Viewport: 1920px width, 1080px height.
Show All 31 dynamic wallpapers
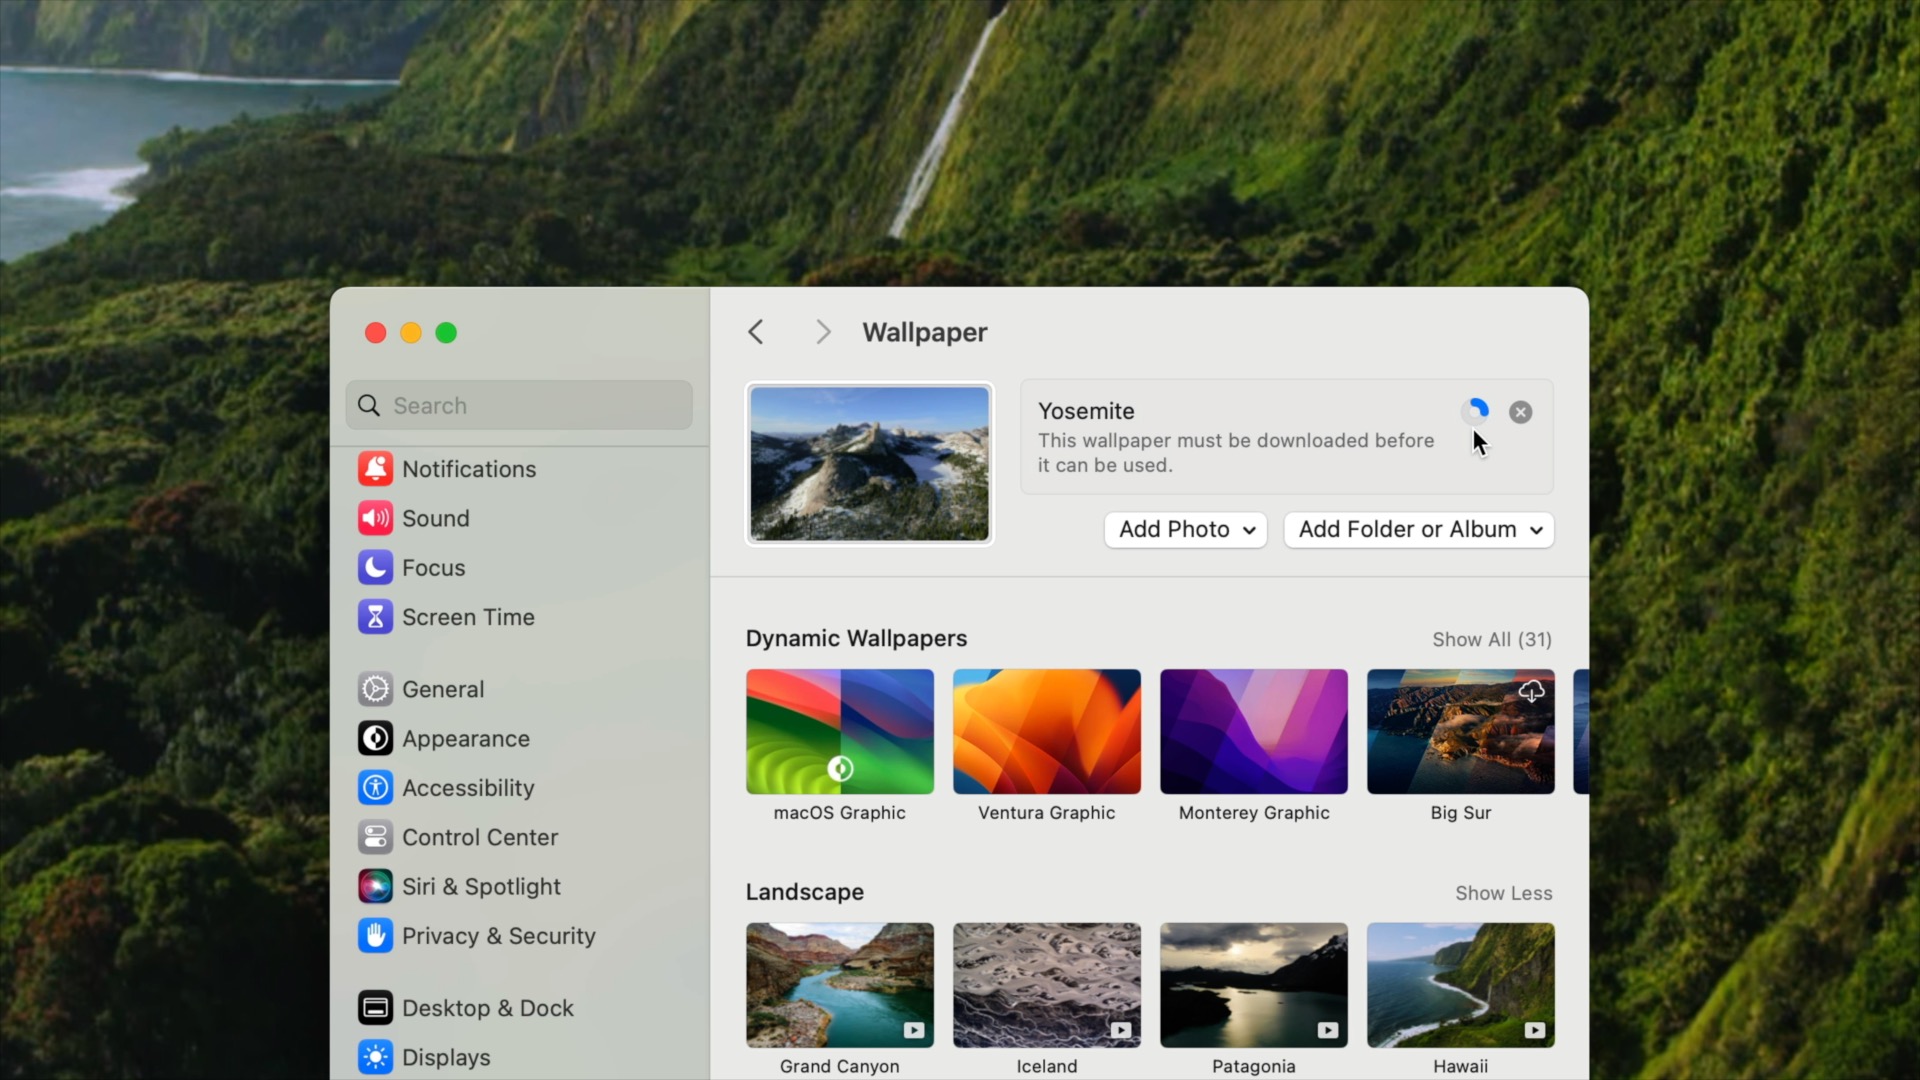click(x=1491, y=640)
